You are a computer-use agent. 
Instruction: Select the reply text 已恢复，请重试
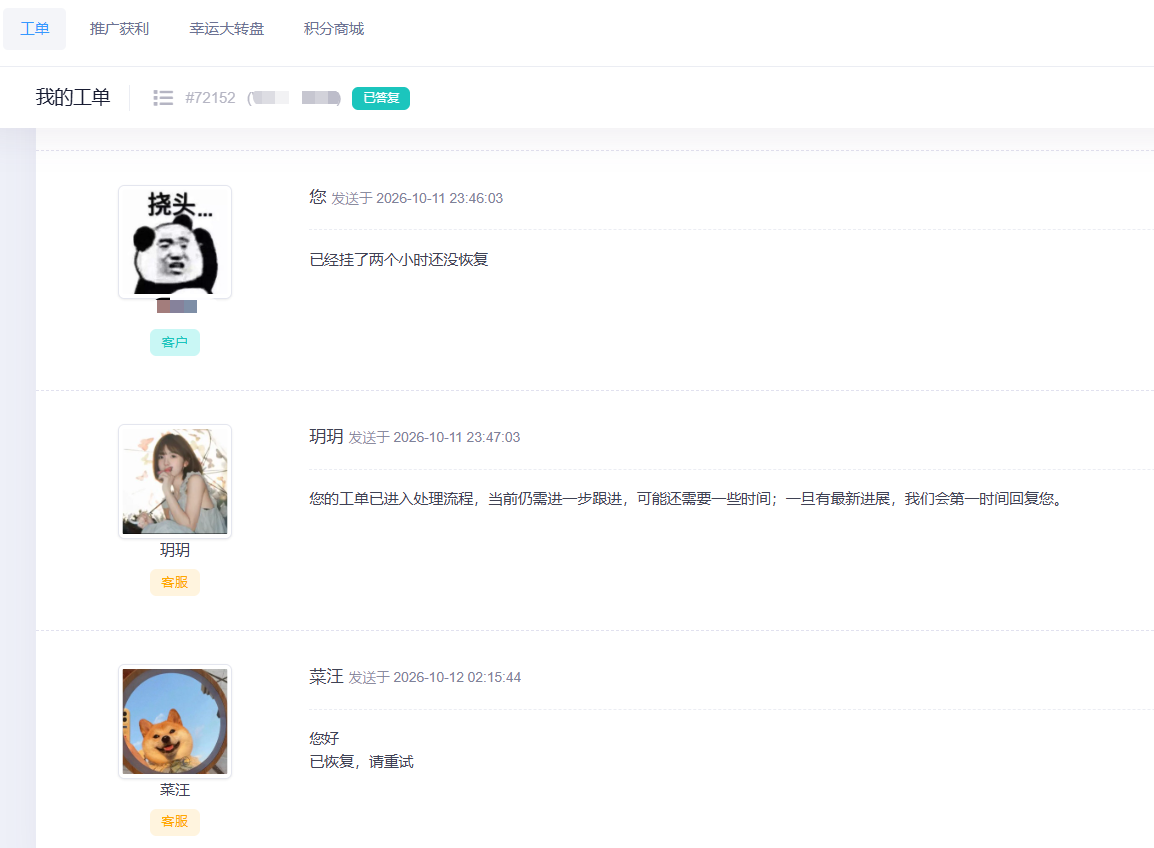coord(361,762)
